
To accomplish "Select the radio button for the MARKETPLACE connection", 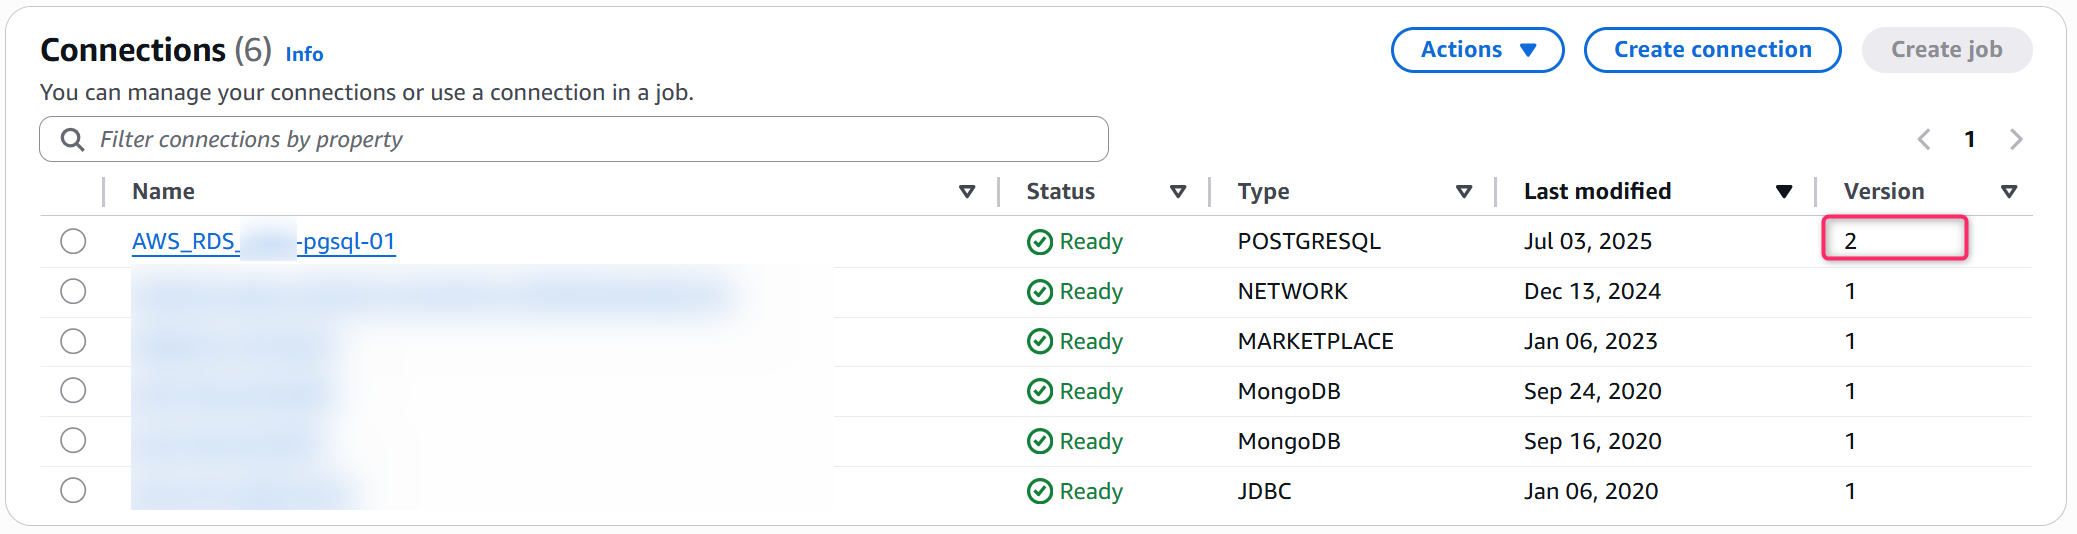I will [x=73, y=341].
